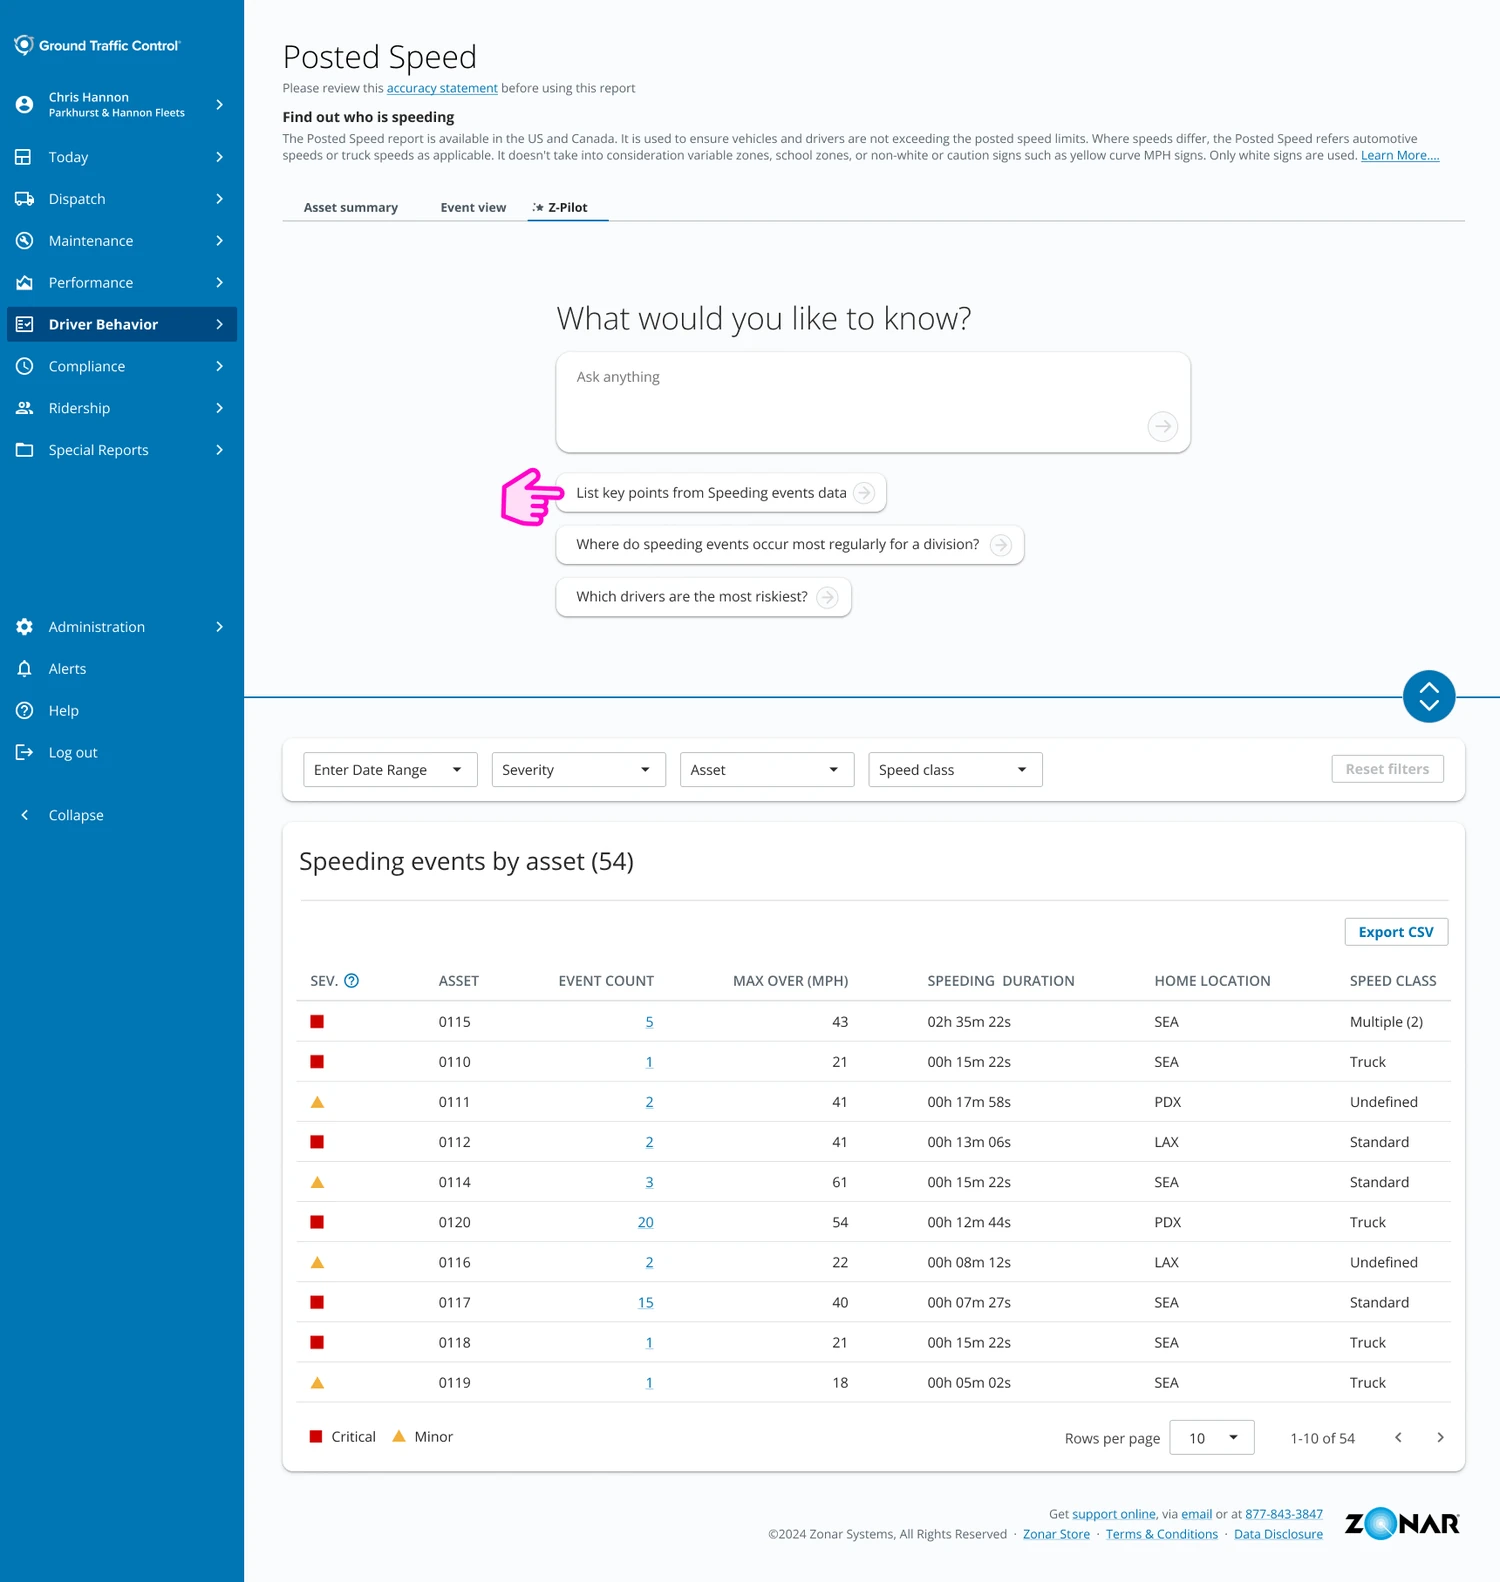Click the Ridership people icon
The height and width of the screenshot is (1582, 1500).
pyautogui.click(x=25, y=408)
